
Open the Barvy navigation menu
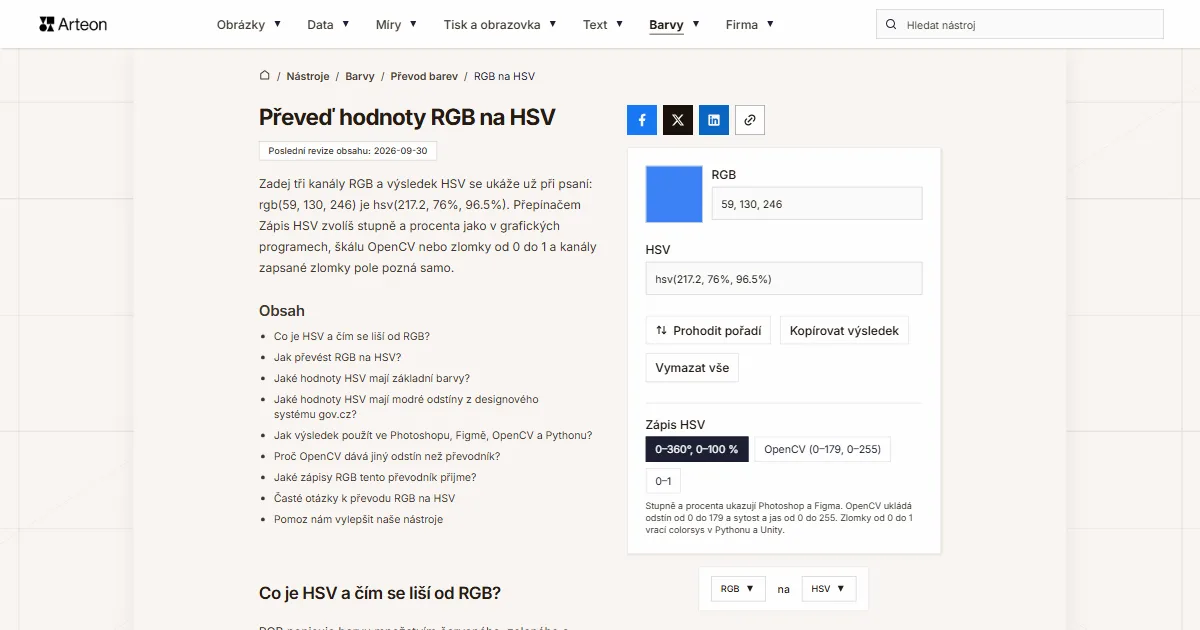click(674, 24)
